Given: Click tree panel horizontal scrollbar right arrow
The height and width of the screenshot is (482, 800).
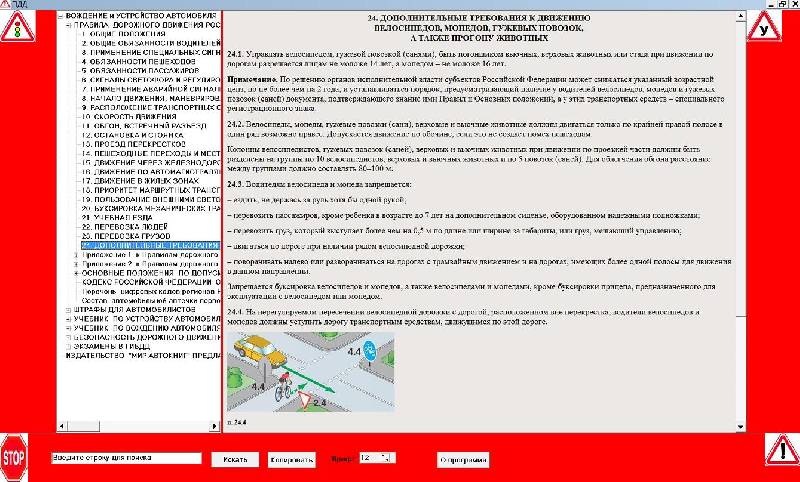Looking at the screenshot, I should pos(215,426).
